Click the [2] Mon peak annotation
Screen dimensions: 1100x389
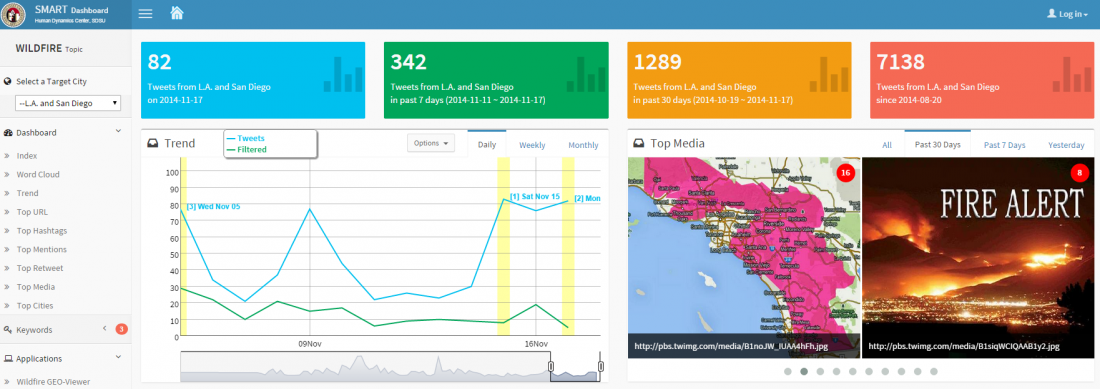pyautogui.click(x=587, y=198)
